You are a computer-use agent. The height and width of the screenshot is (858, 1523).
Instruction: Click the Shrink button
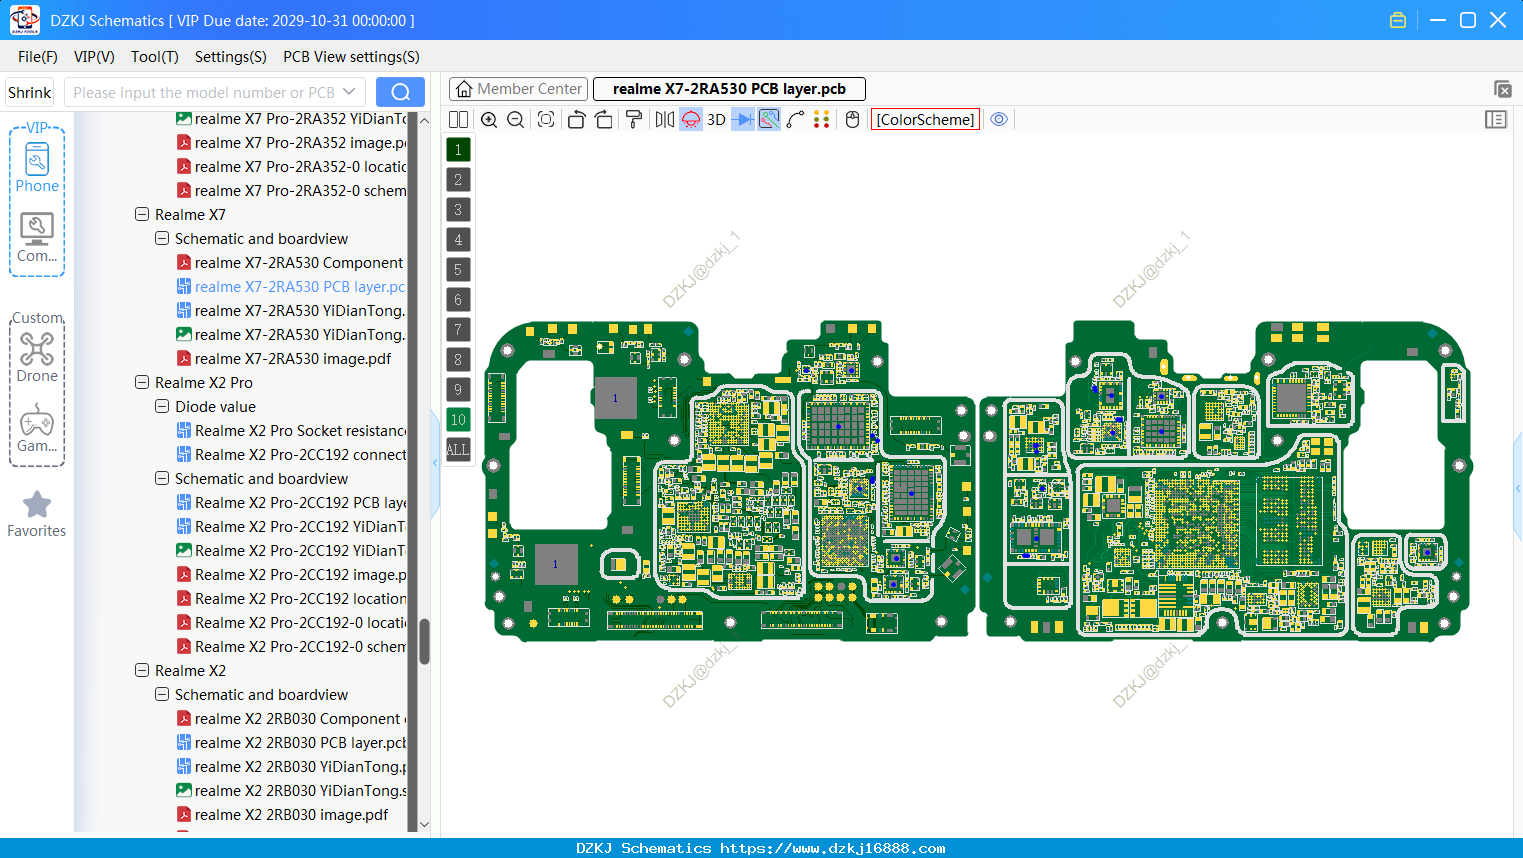[30, 92]
